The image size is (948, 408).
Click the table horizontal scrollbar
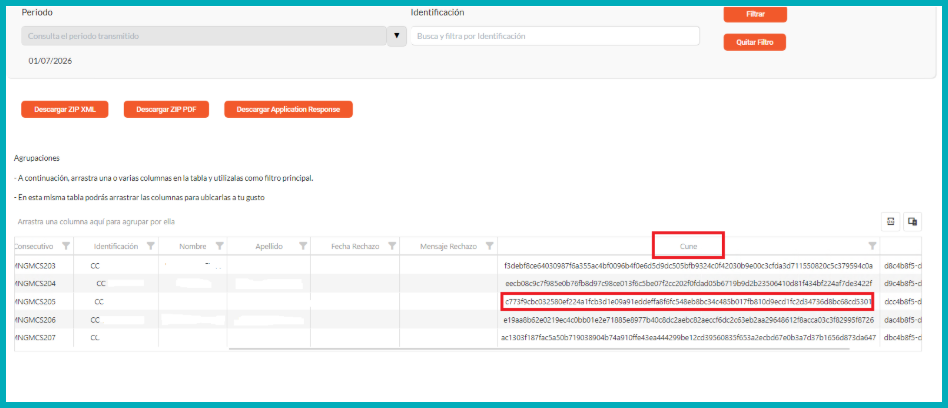(539, 349)
